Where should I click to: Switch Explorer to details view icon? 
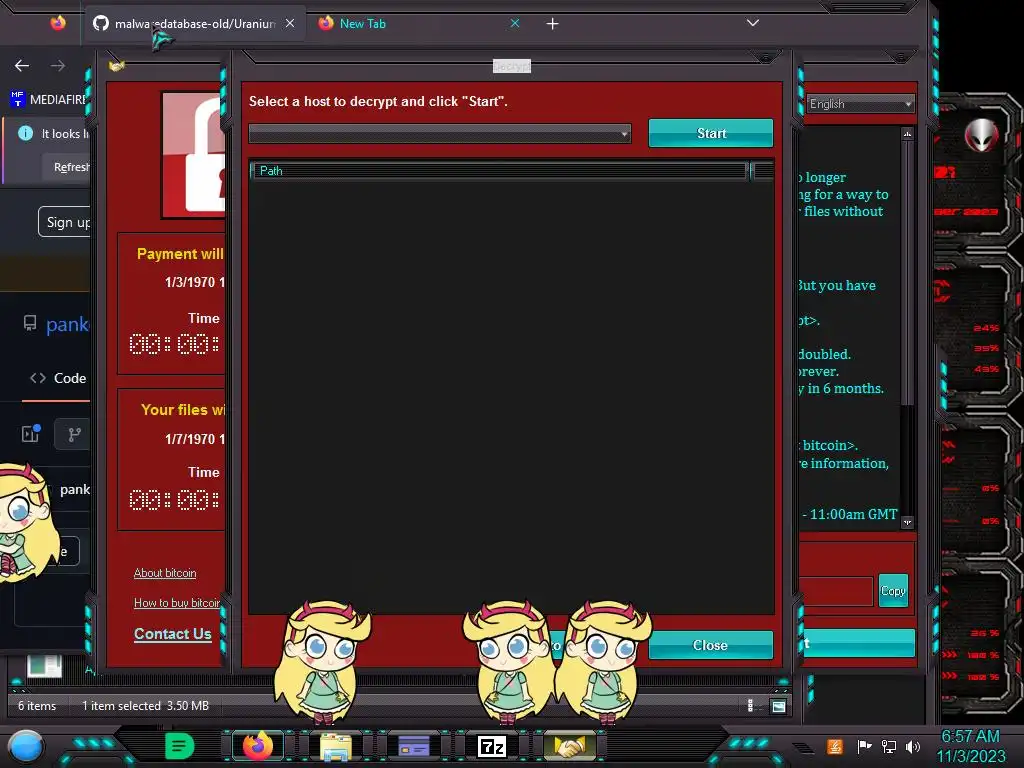pyautogui.click(x=750, y=705)
